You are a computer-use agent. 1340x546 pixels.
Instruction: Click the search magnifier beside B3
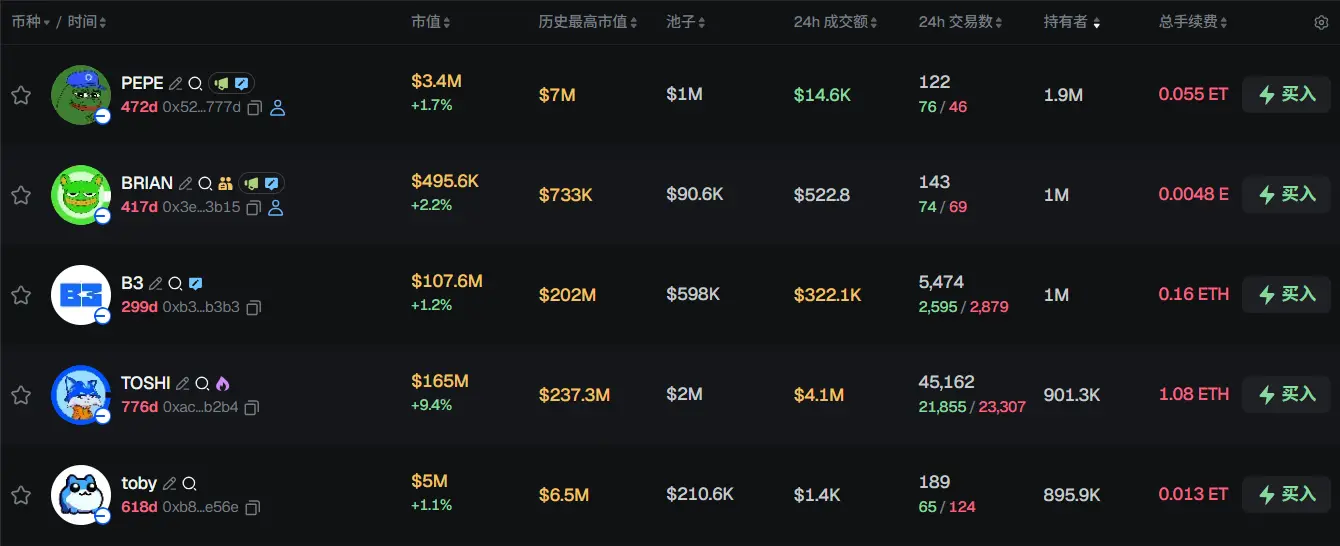pyautogui.click(x=175, y=284)
